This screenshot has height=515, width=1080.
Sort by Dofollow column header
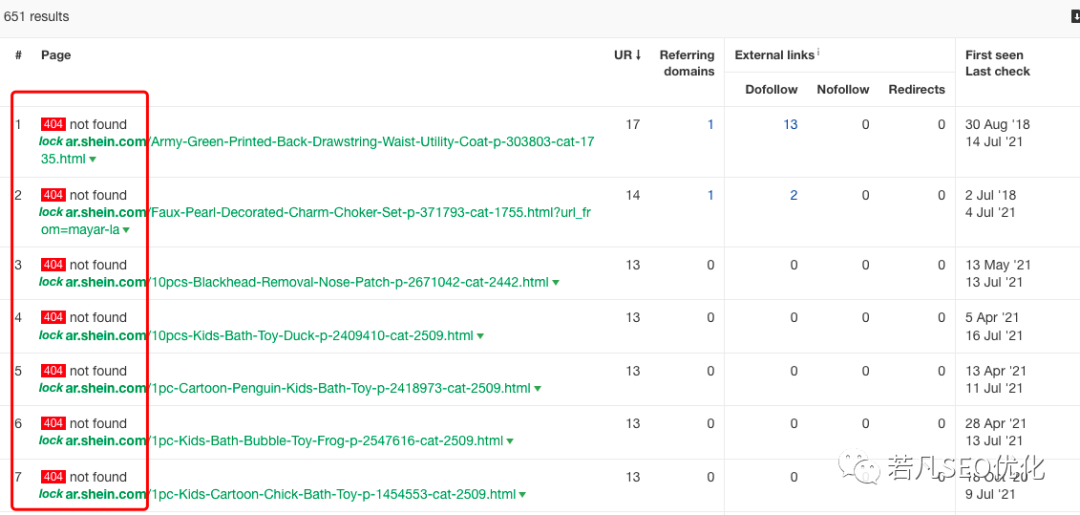pyautogui.click(x=771, y=89)
